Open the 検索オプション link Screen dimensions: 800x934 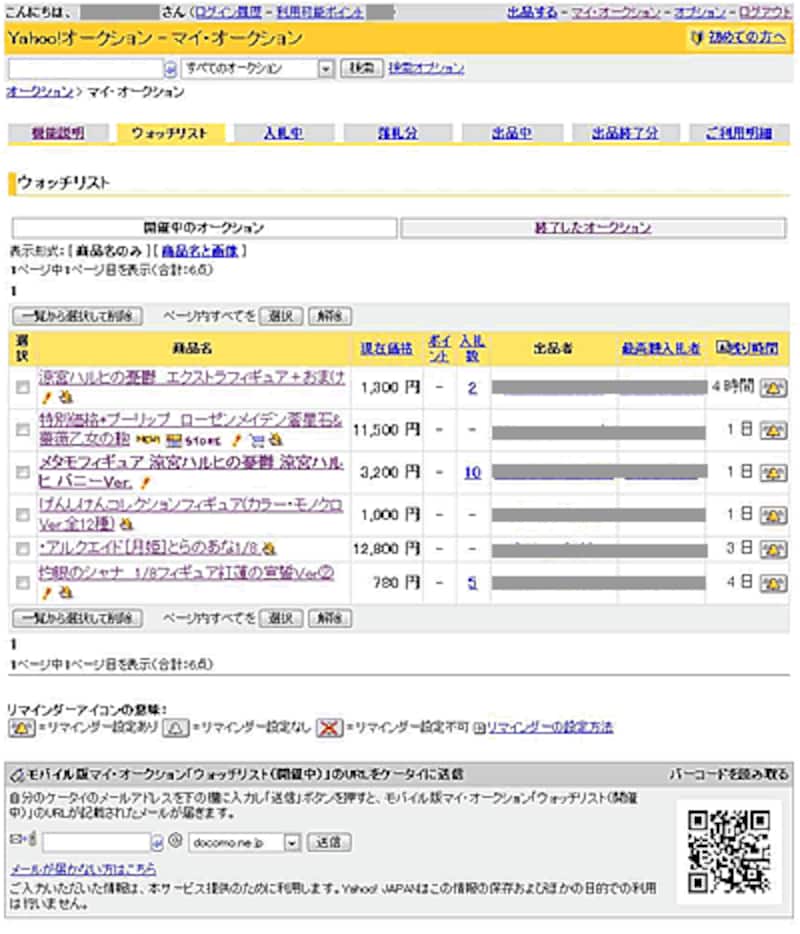[426, 68]
